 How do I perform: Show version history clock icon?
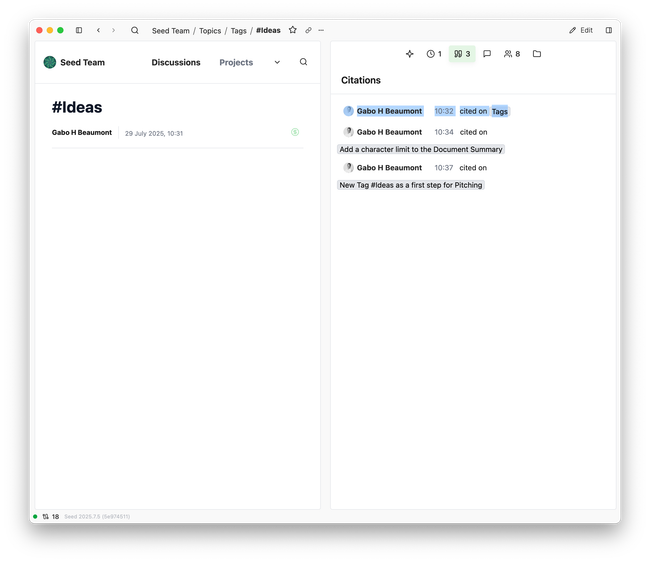click(433, 54)
